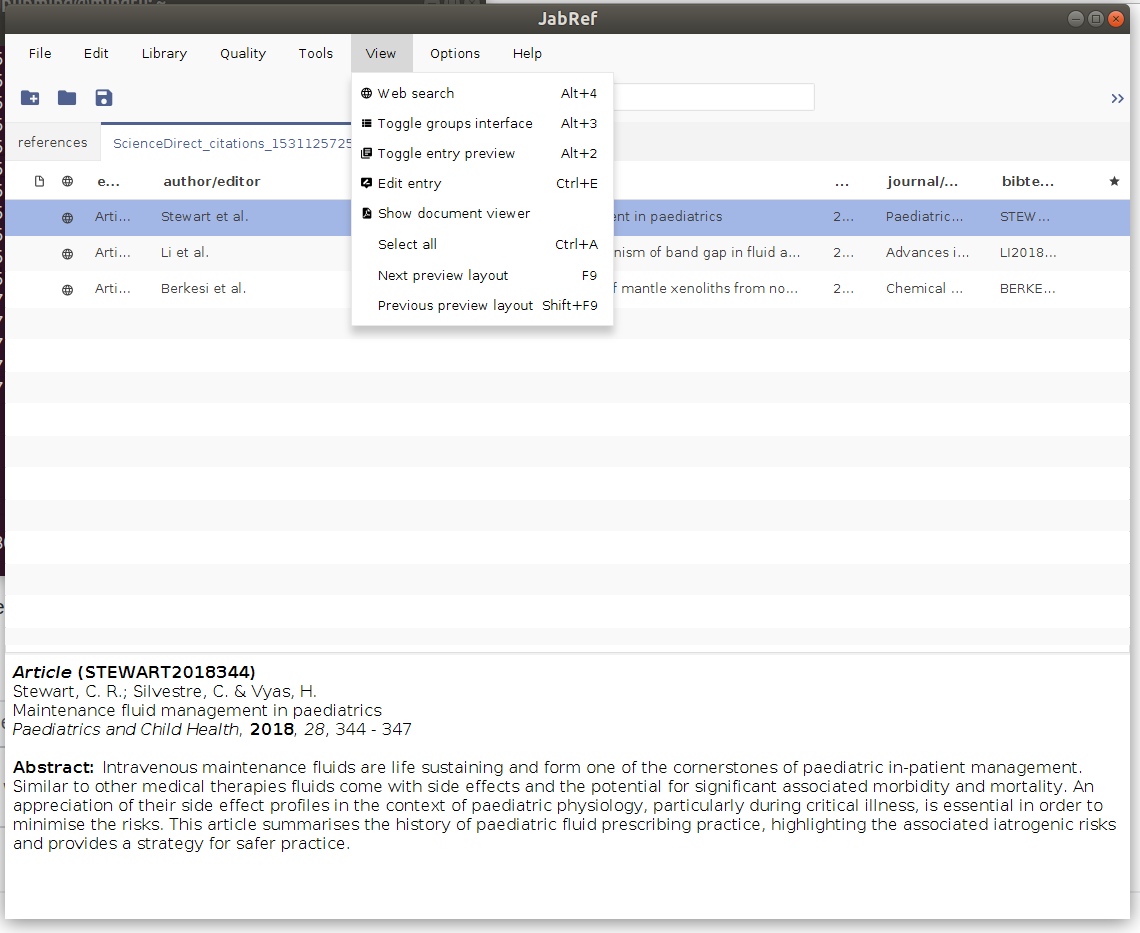The height and width of the screenshot is (933, 1140).
Task: Open the Options menu
Action: (455, 53)
